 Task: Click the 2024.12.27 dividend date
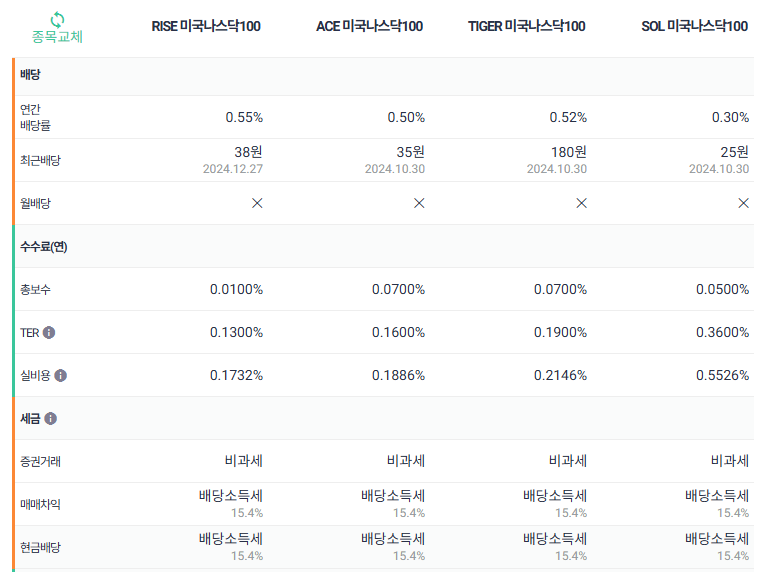coord(233,169)
